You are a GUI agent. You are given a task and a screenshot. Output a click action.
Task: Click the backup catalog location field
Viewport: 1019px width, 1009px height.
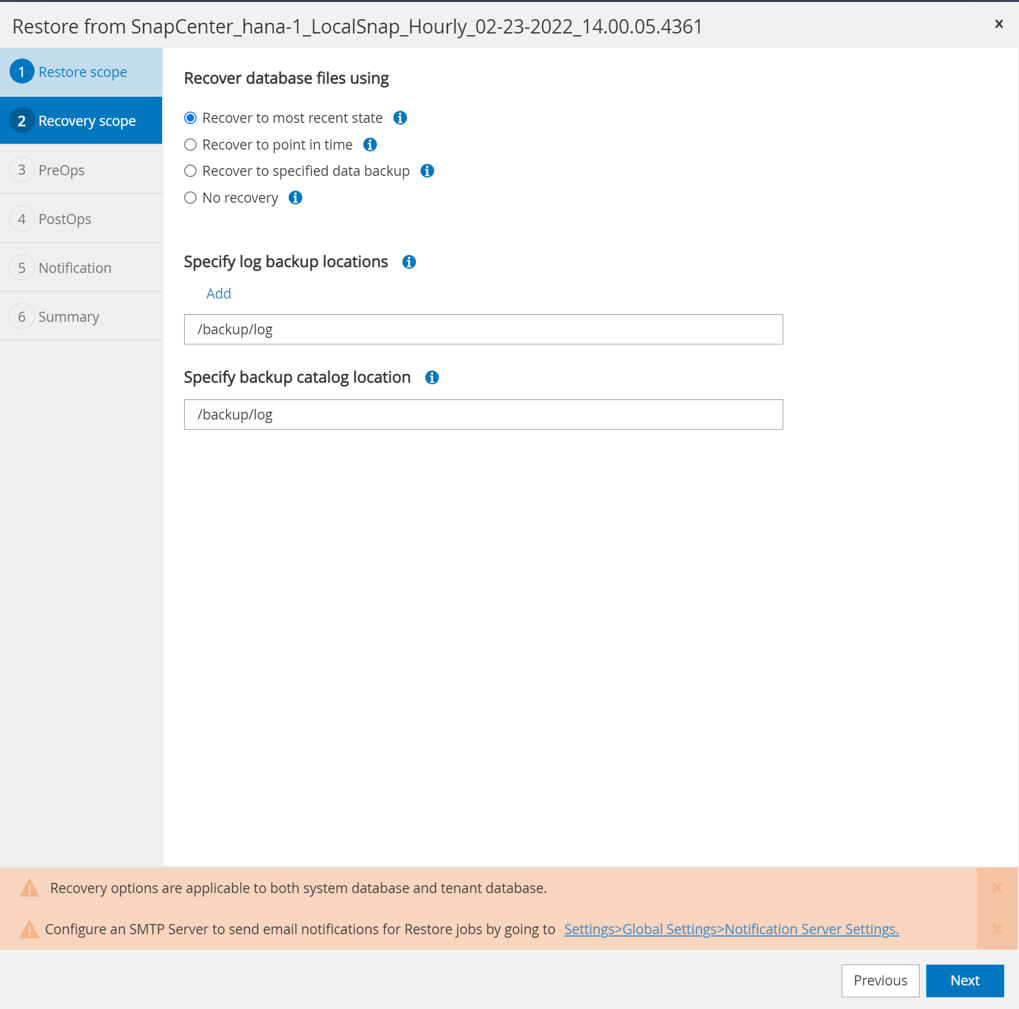[483, 415]
